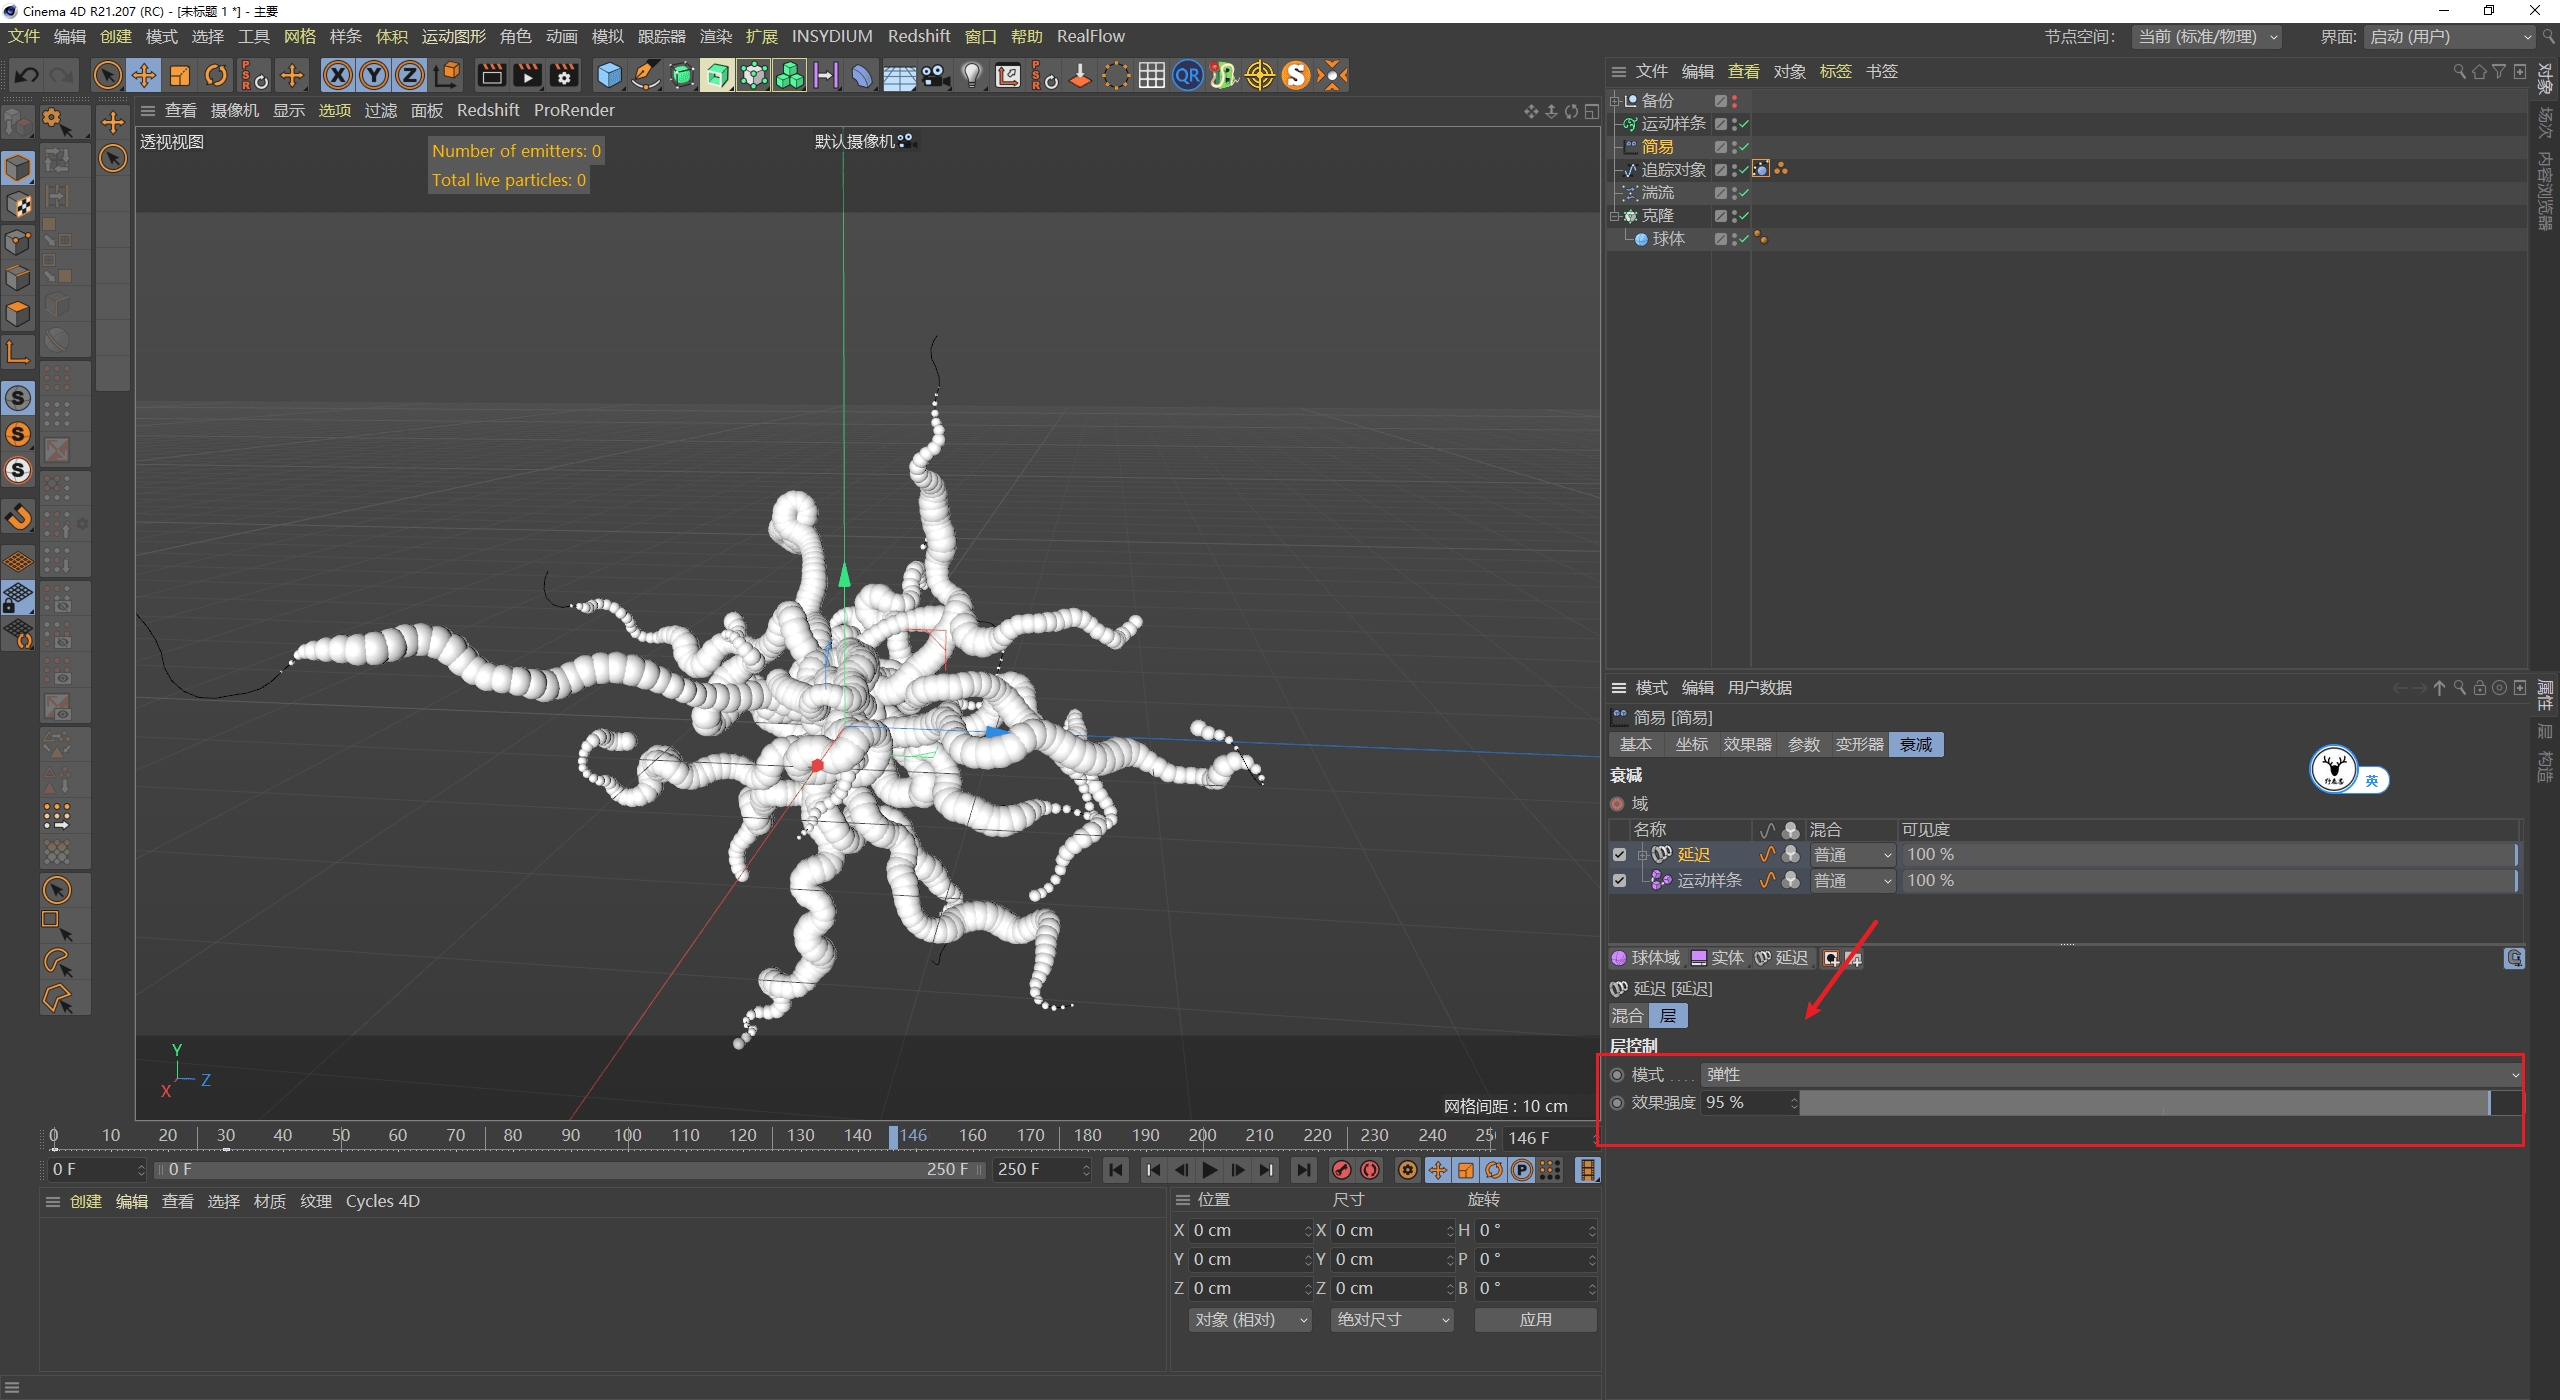The height and width of the screenshot is (1400, 2560).
Task: Disable the 运动样条 layer checkbox
Action: pos(1619,880)
